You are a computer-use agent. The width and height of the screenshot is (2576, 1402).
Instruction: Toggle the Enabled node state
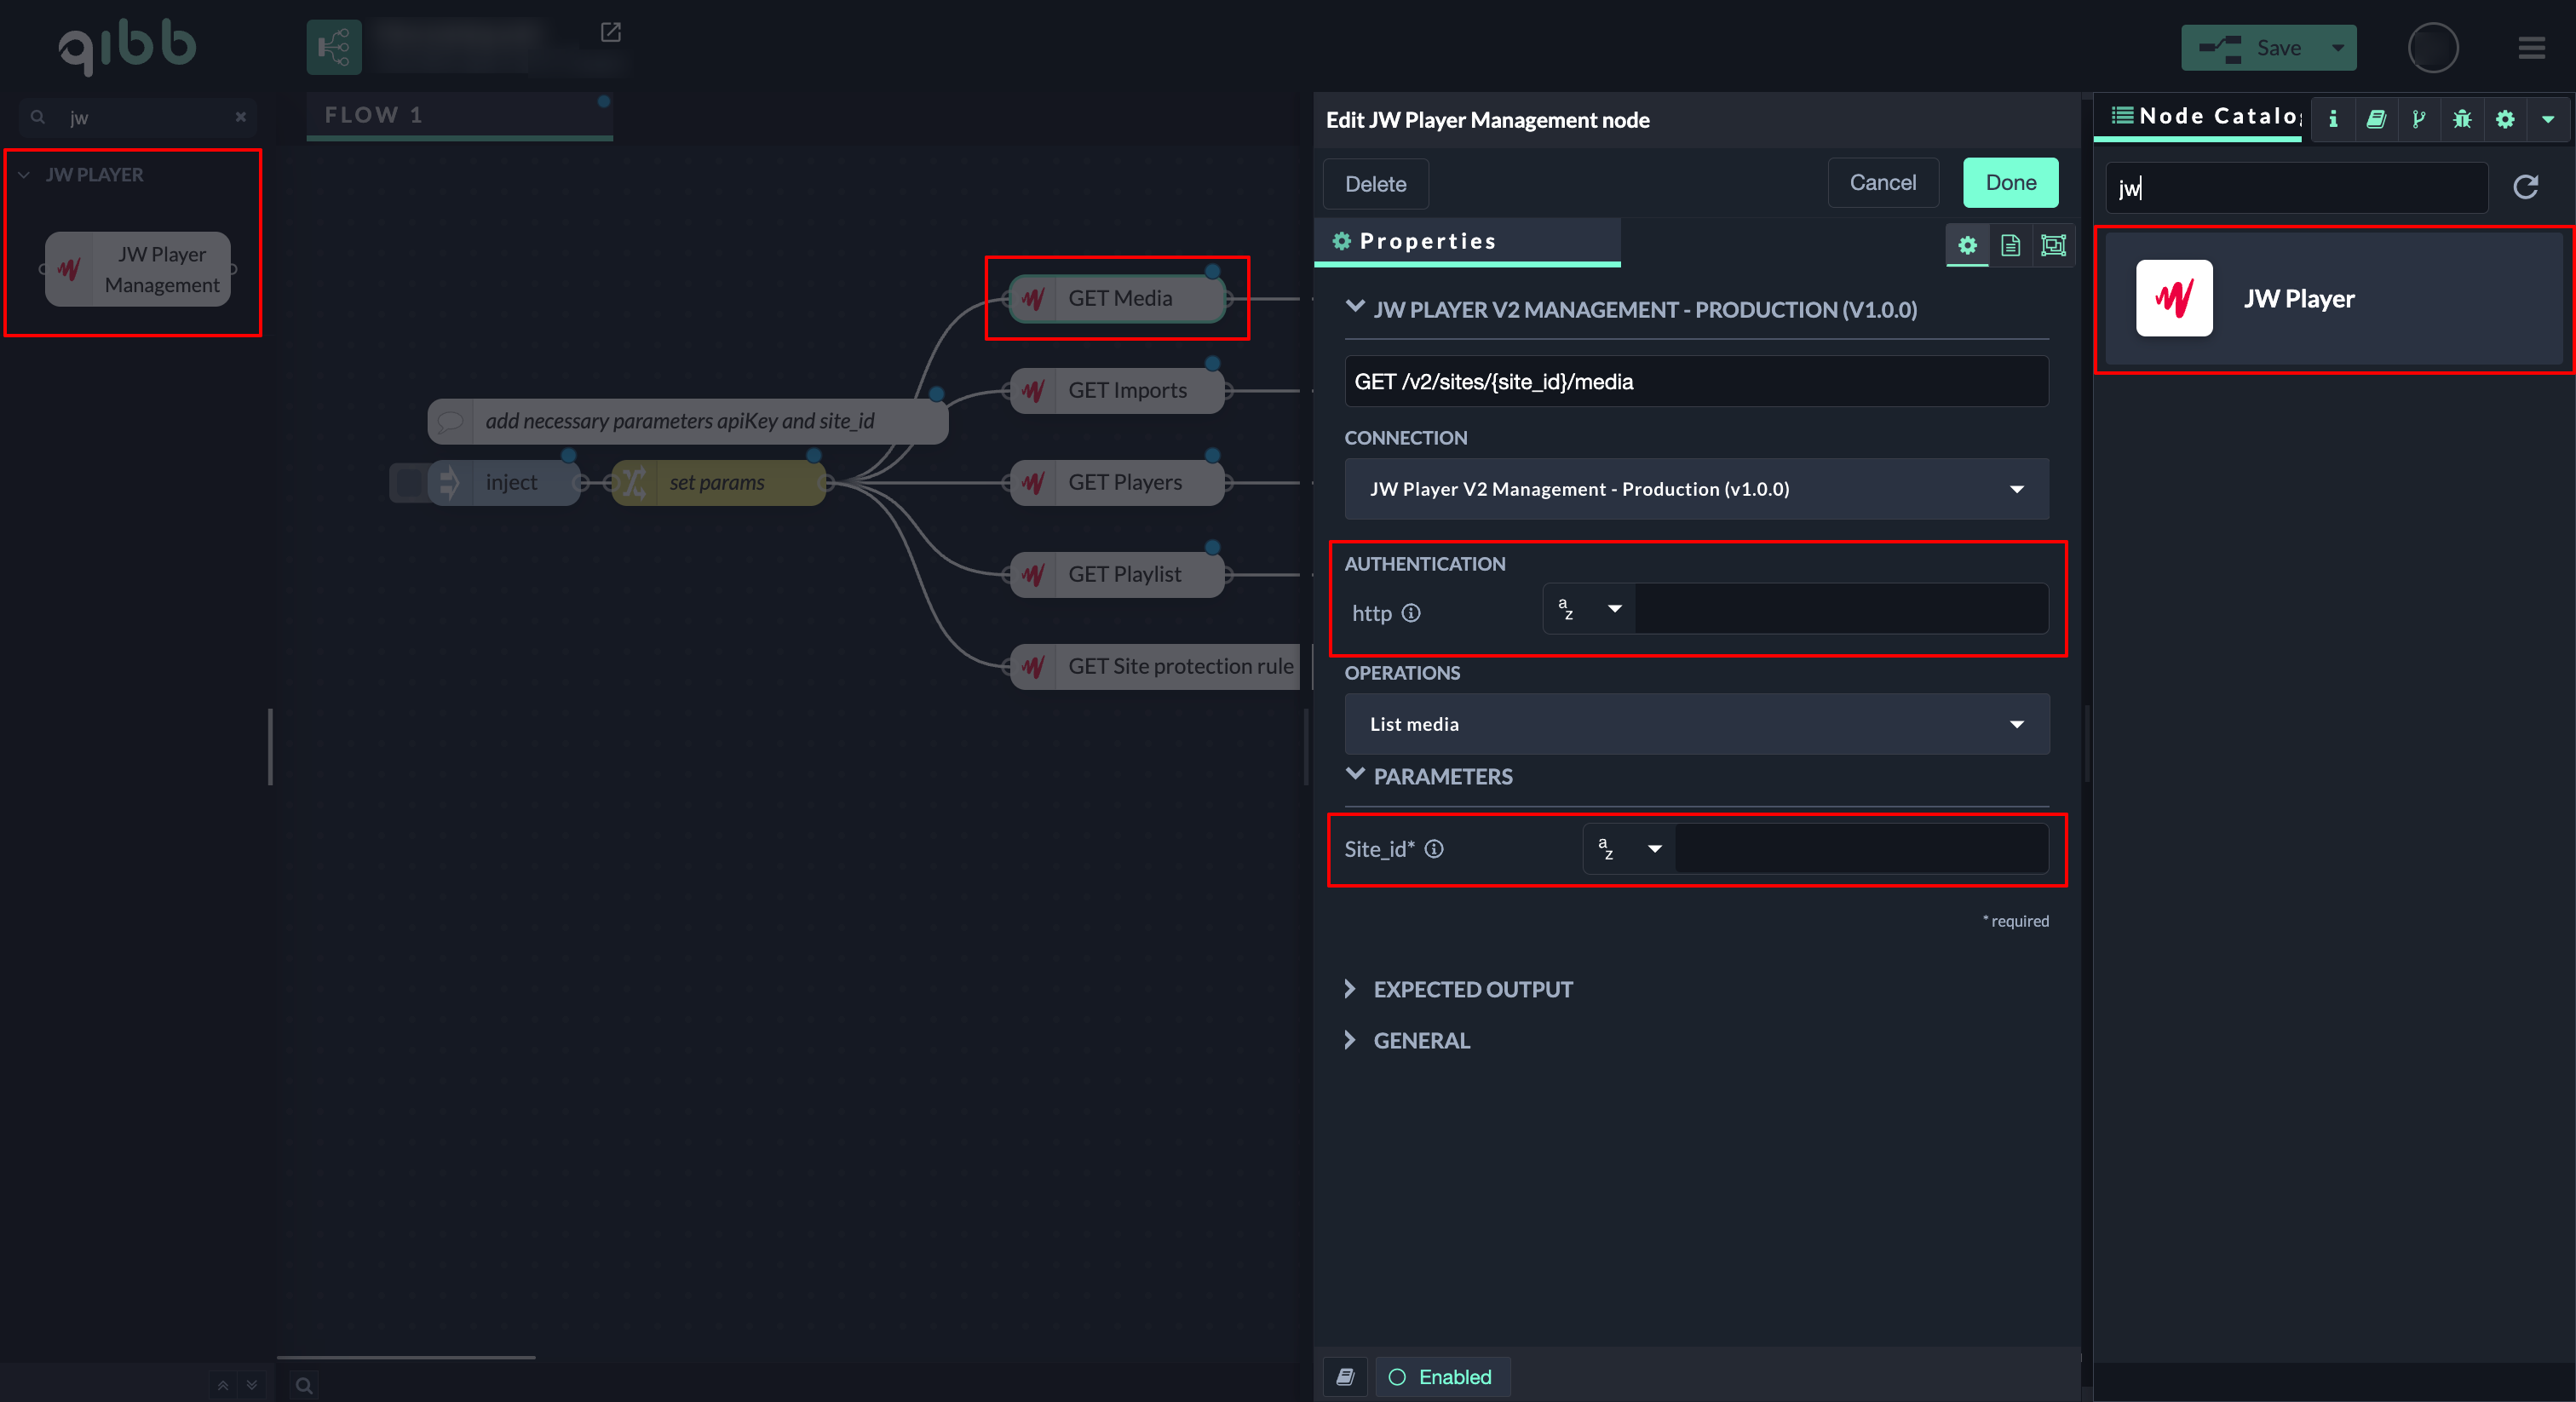1442,1377
